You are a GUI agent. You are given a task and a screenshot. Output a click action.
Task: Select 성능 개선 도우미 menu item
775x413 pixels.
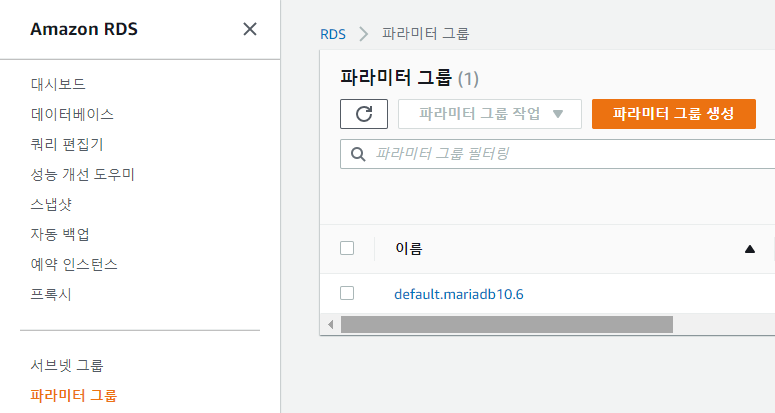pyautogui.click(x=83, y=174)
